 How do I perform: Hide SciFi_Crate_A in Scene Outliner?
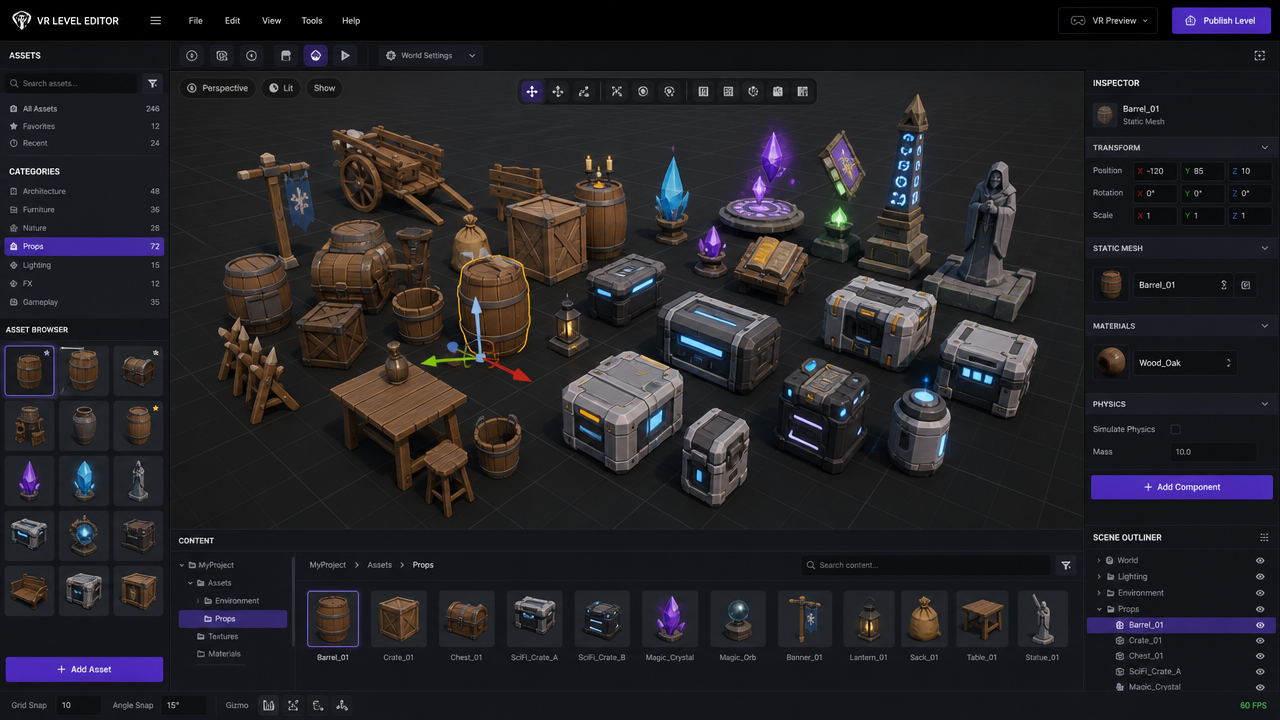click(1260, 672)
